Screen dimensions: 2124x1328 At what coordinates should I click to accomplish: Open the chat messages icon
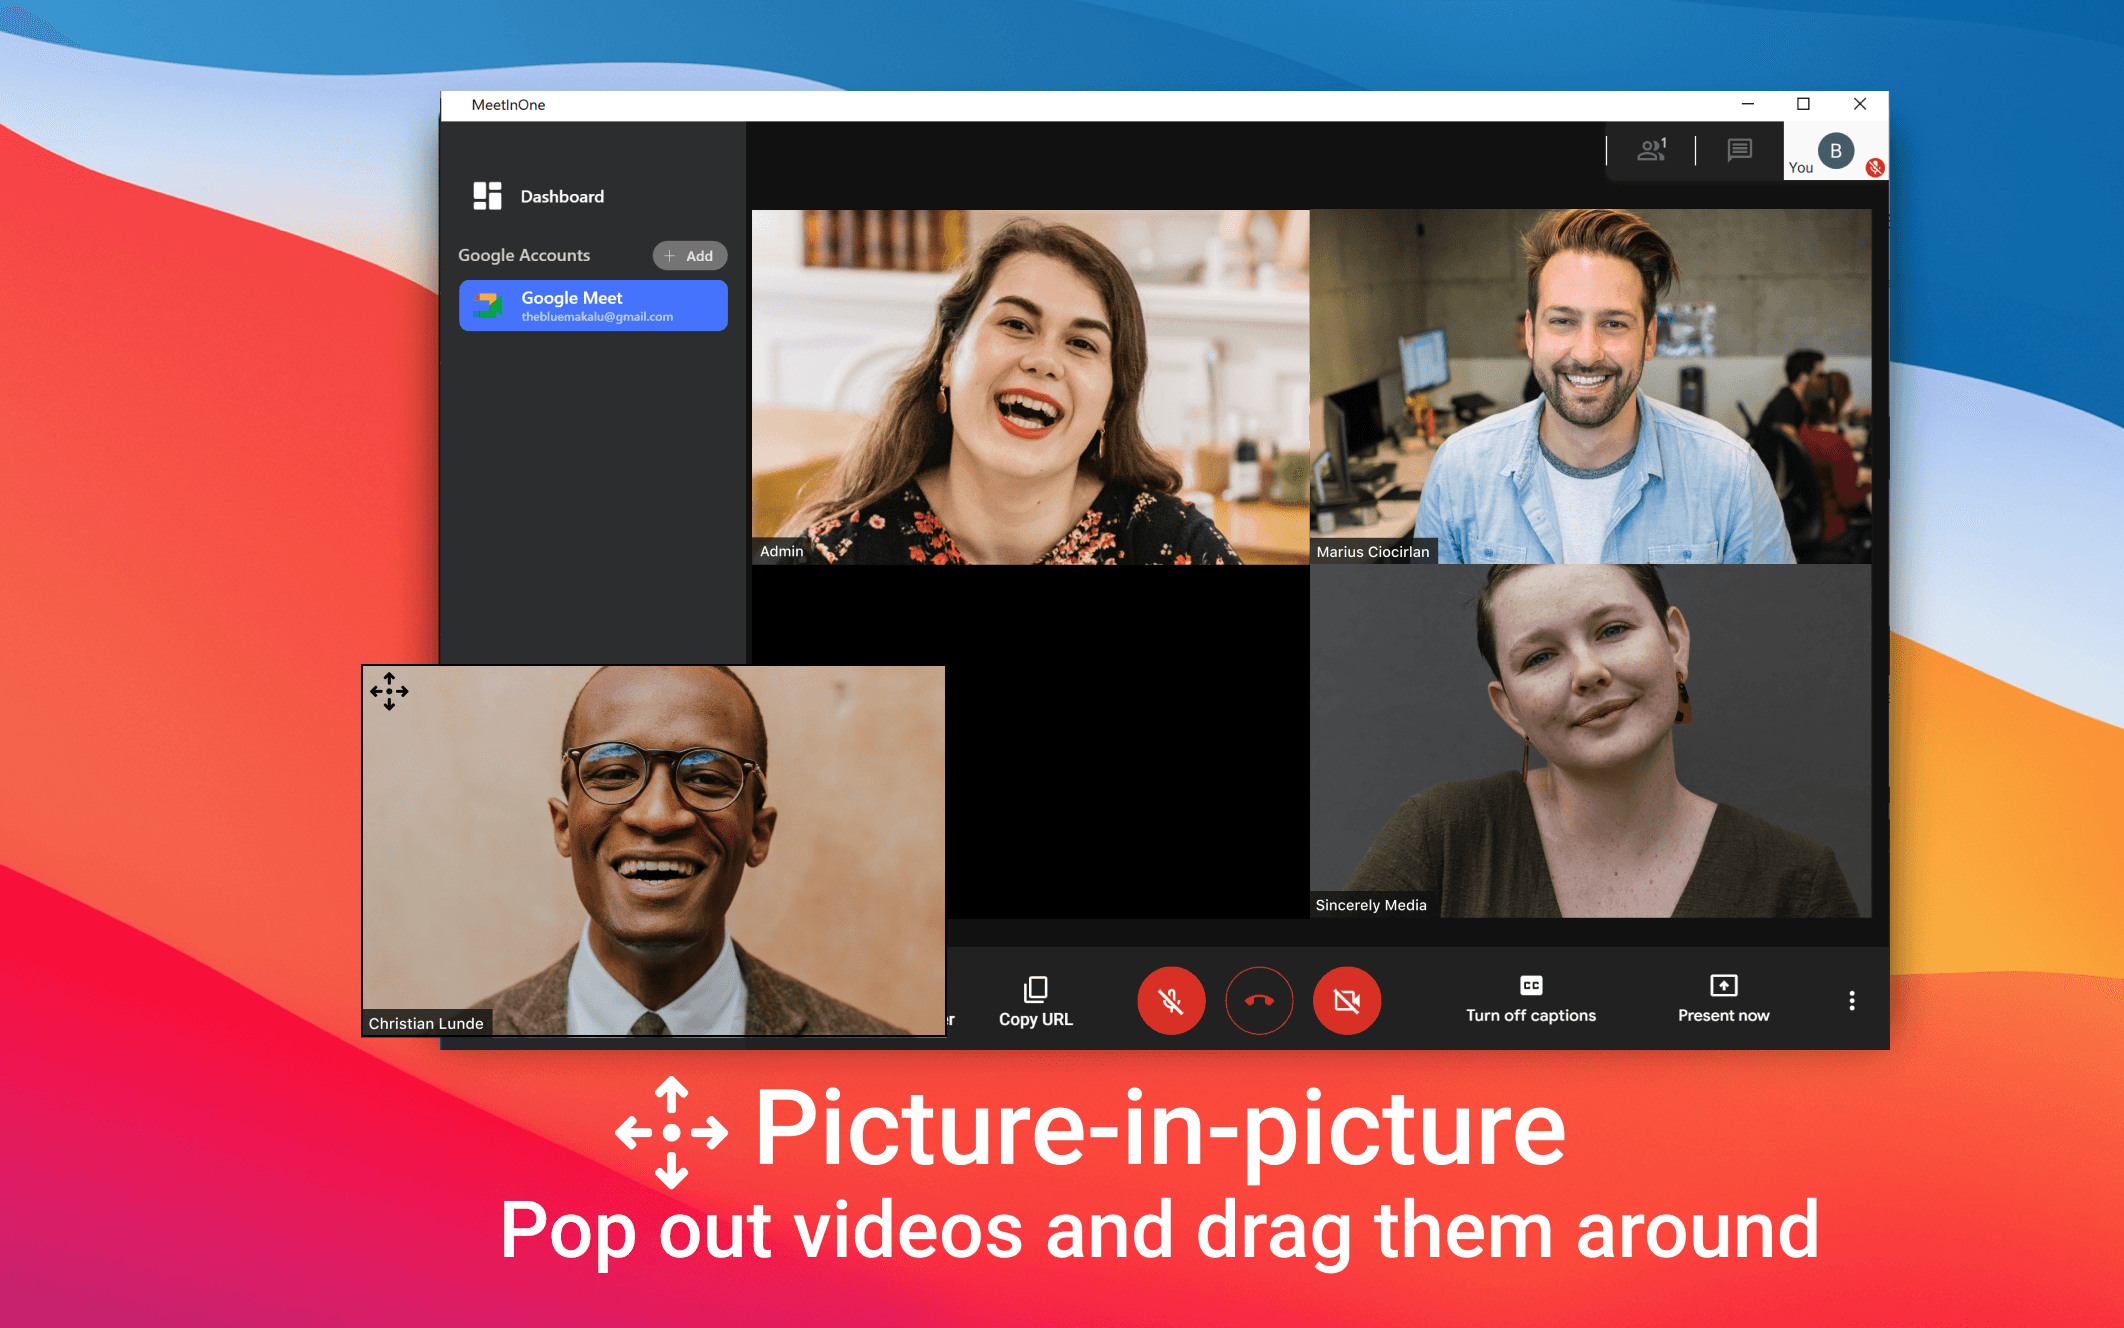[1739, 150]
